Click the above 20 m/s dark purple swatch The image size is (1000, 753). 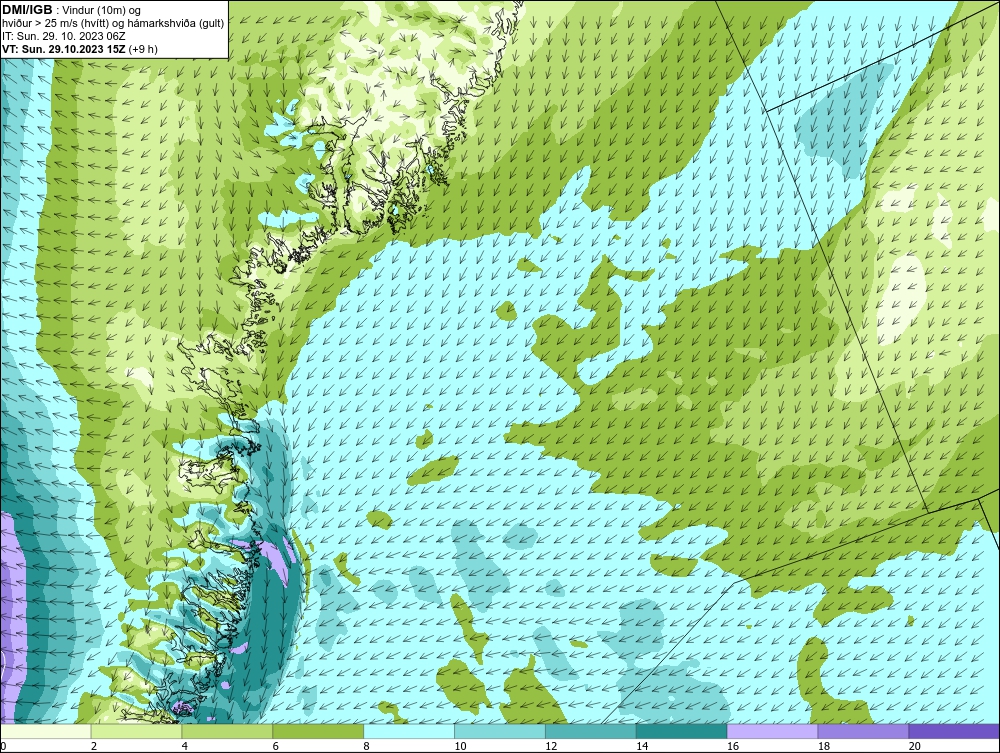[x=954, y=731]
